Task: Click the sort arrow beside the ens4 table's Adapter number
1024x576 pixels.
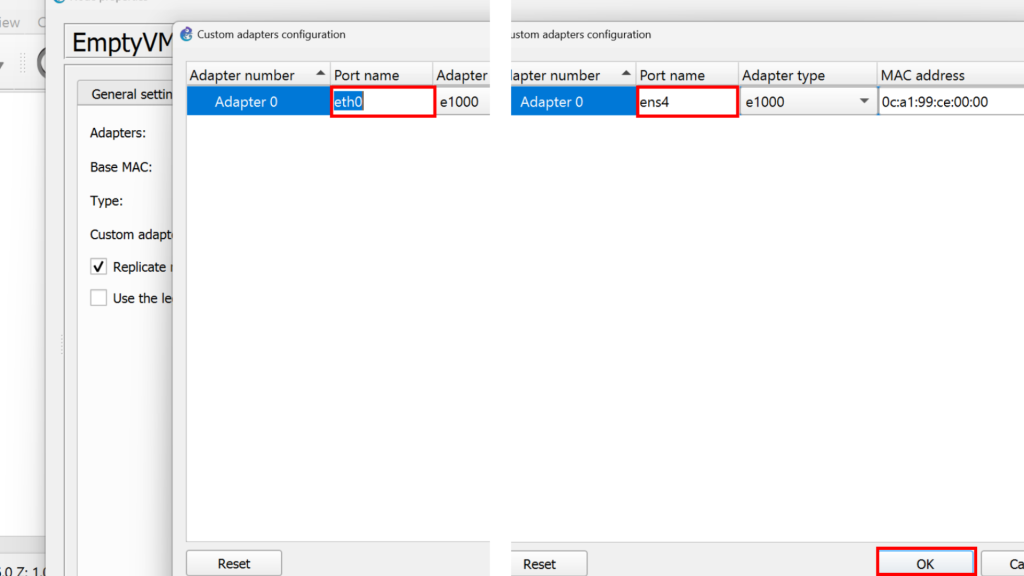Action: pyautogui.click(x=626, y=75)
